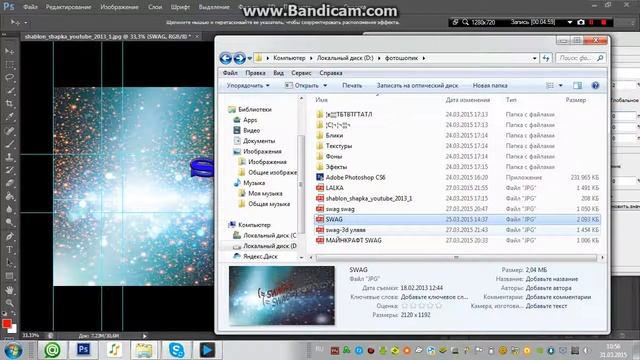Select the Pen tool
This screenshot has width=640, height=360.
coord(9,236)
